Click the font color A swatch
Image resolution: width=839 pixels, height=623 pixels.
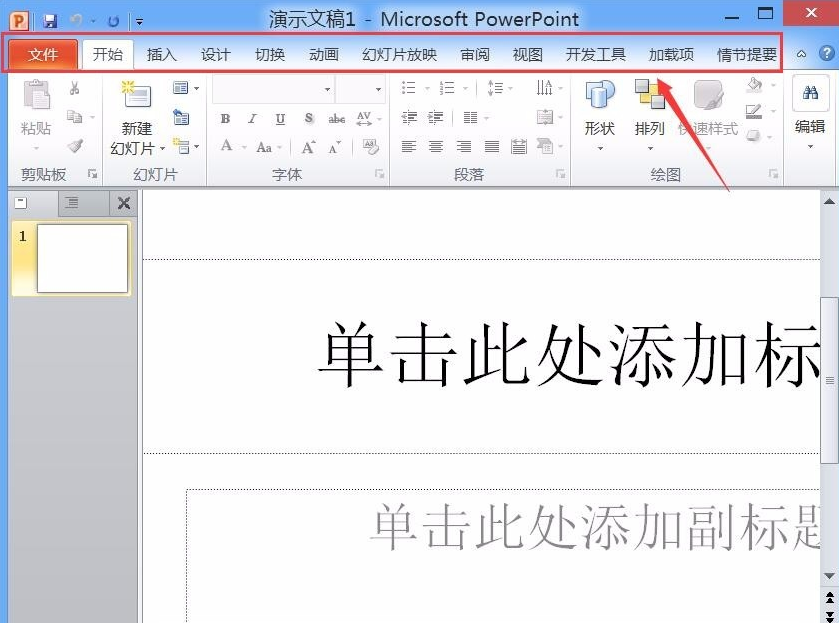click(x=226, y=145)
